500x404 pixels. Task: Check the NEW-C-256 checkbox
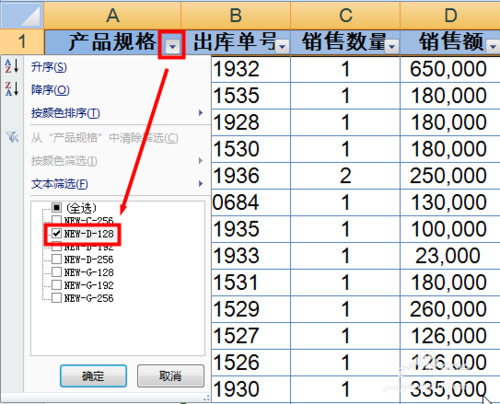[57, 220]
